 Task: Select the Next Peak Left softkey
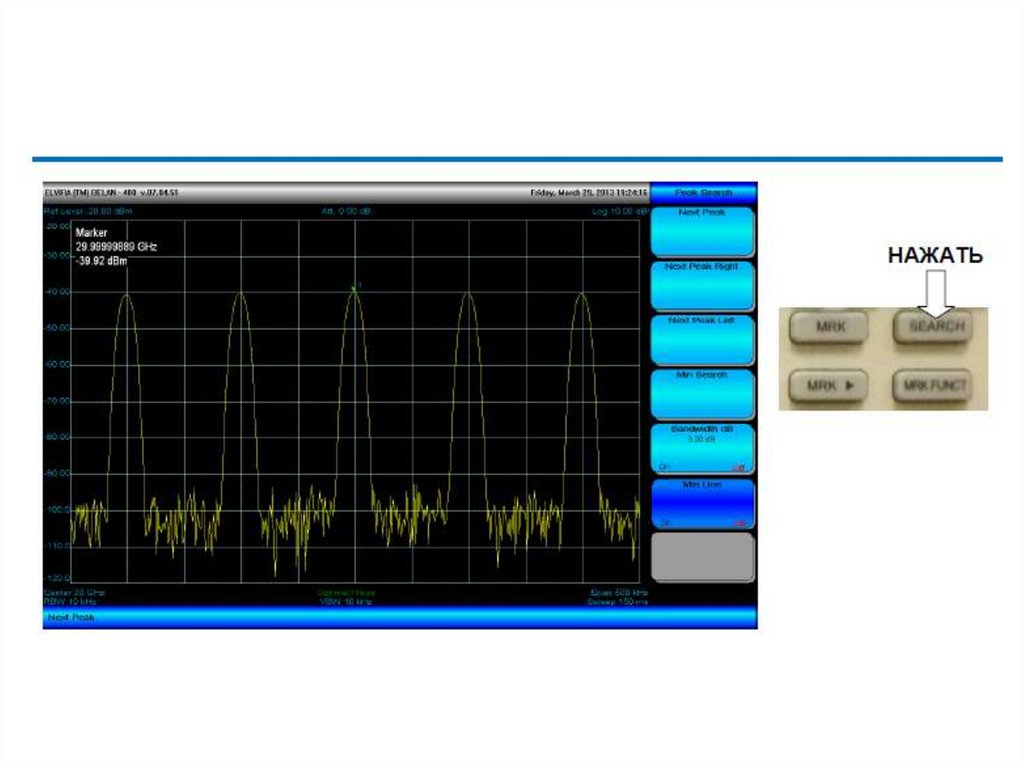(x=702, y=340)
